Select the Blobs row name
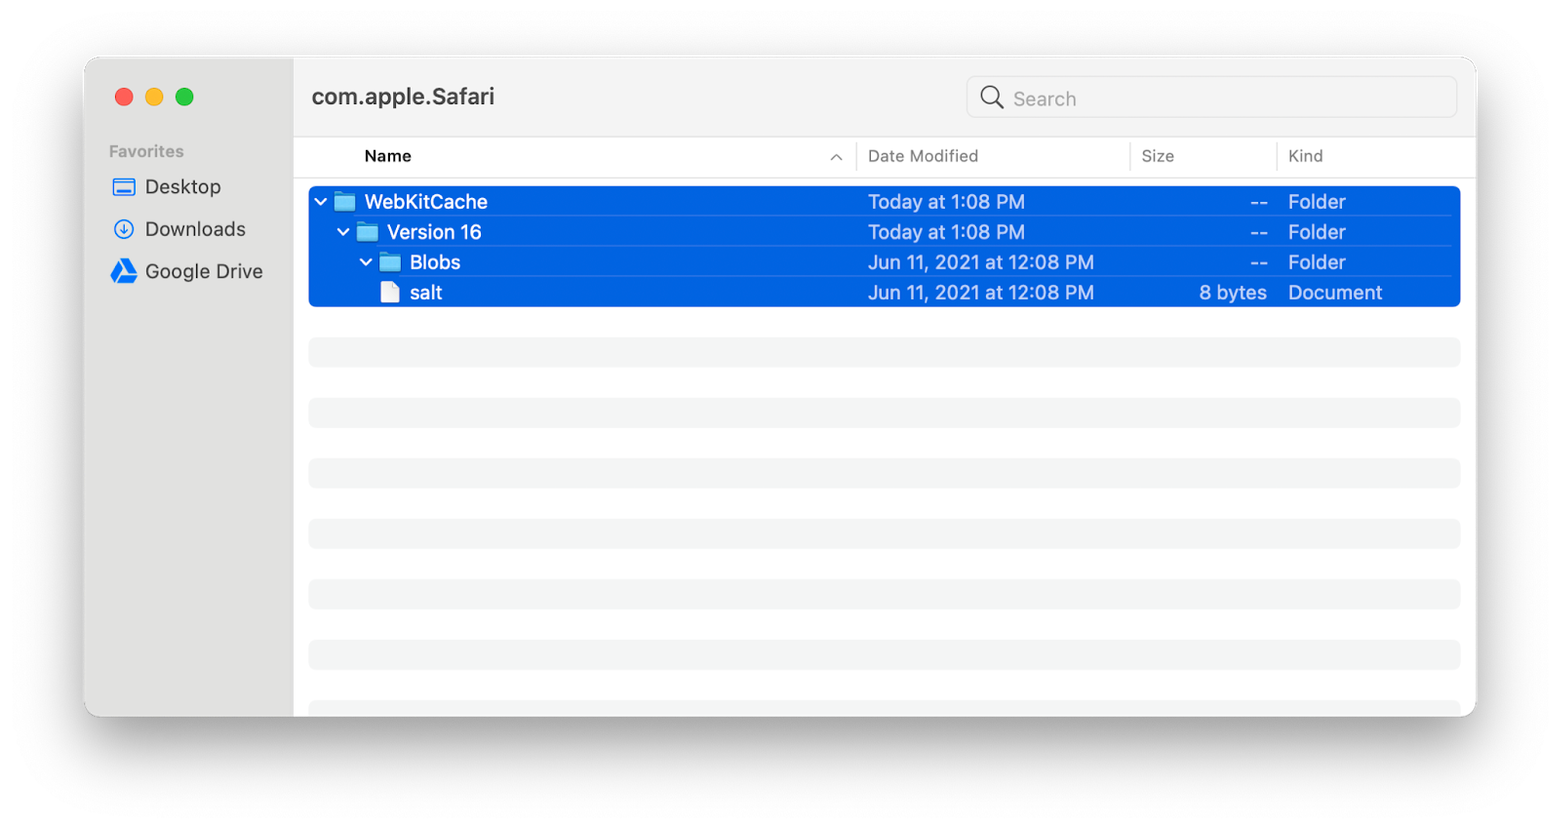1560x829 pixels. coord(435,262)
